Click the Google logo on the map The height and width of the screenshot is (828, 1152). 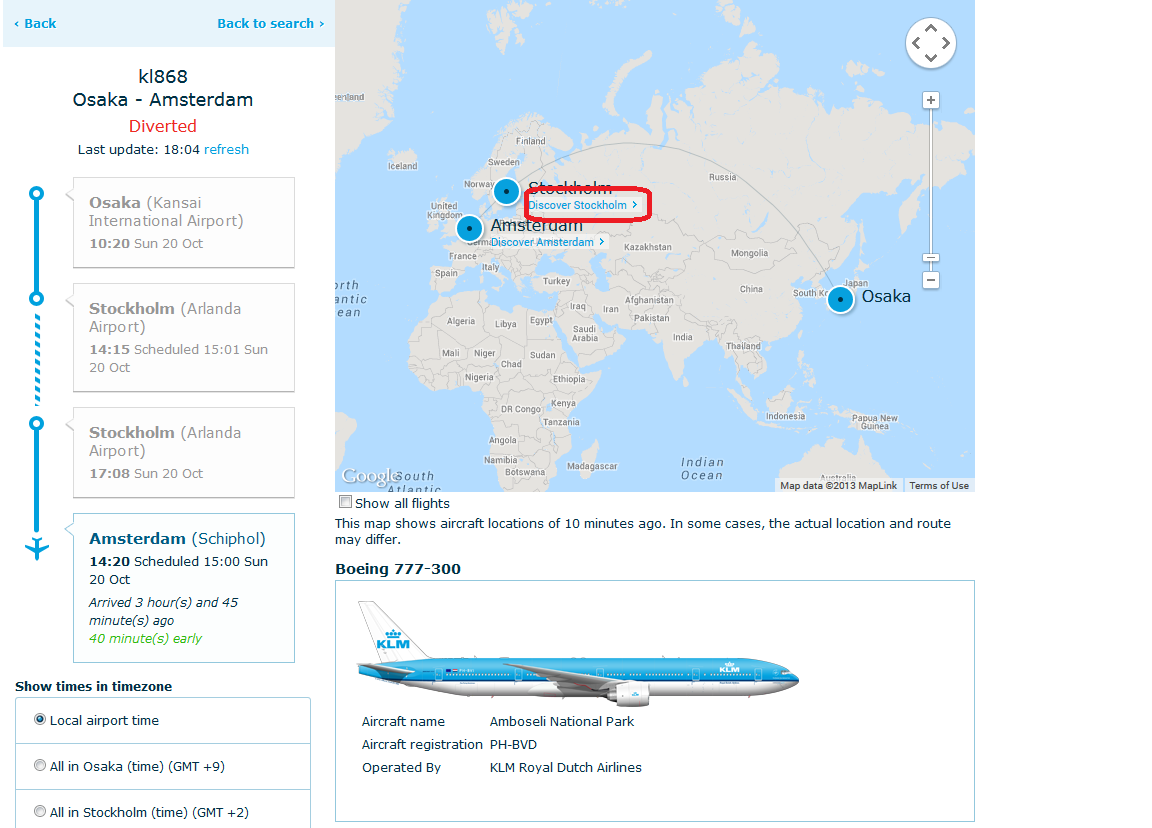370,478
